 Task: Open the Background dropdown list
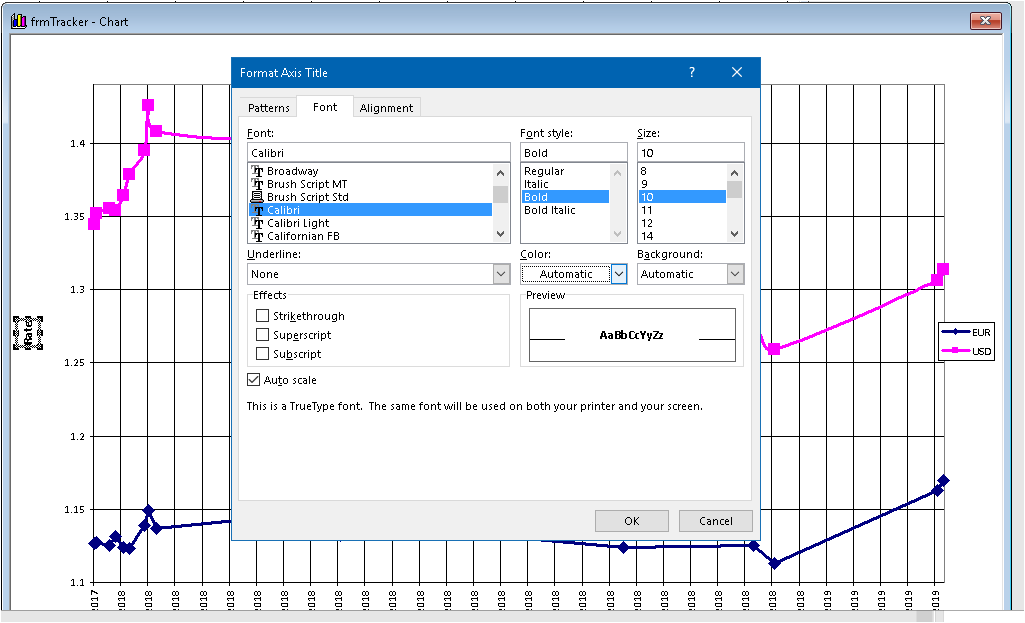click(735, 274)
